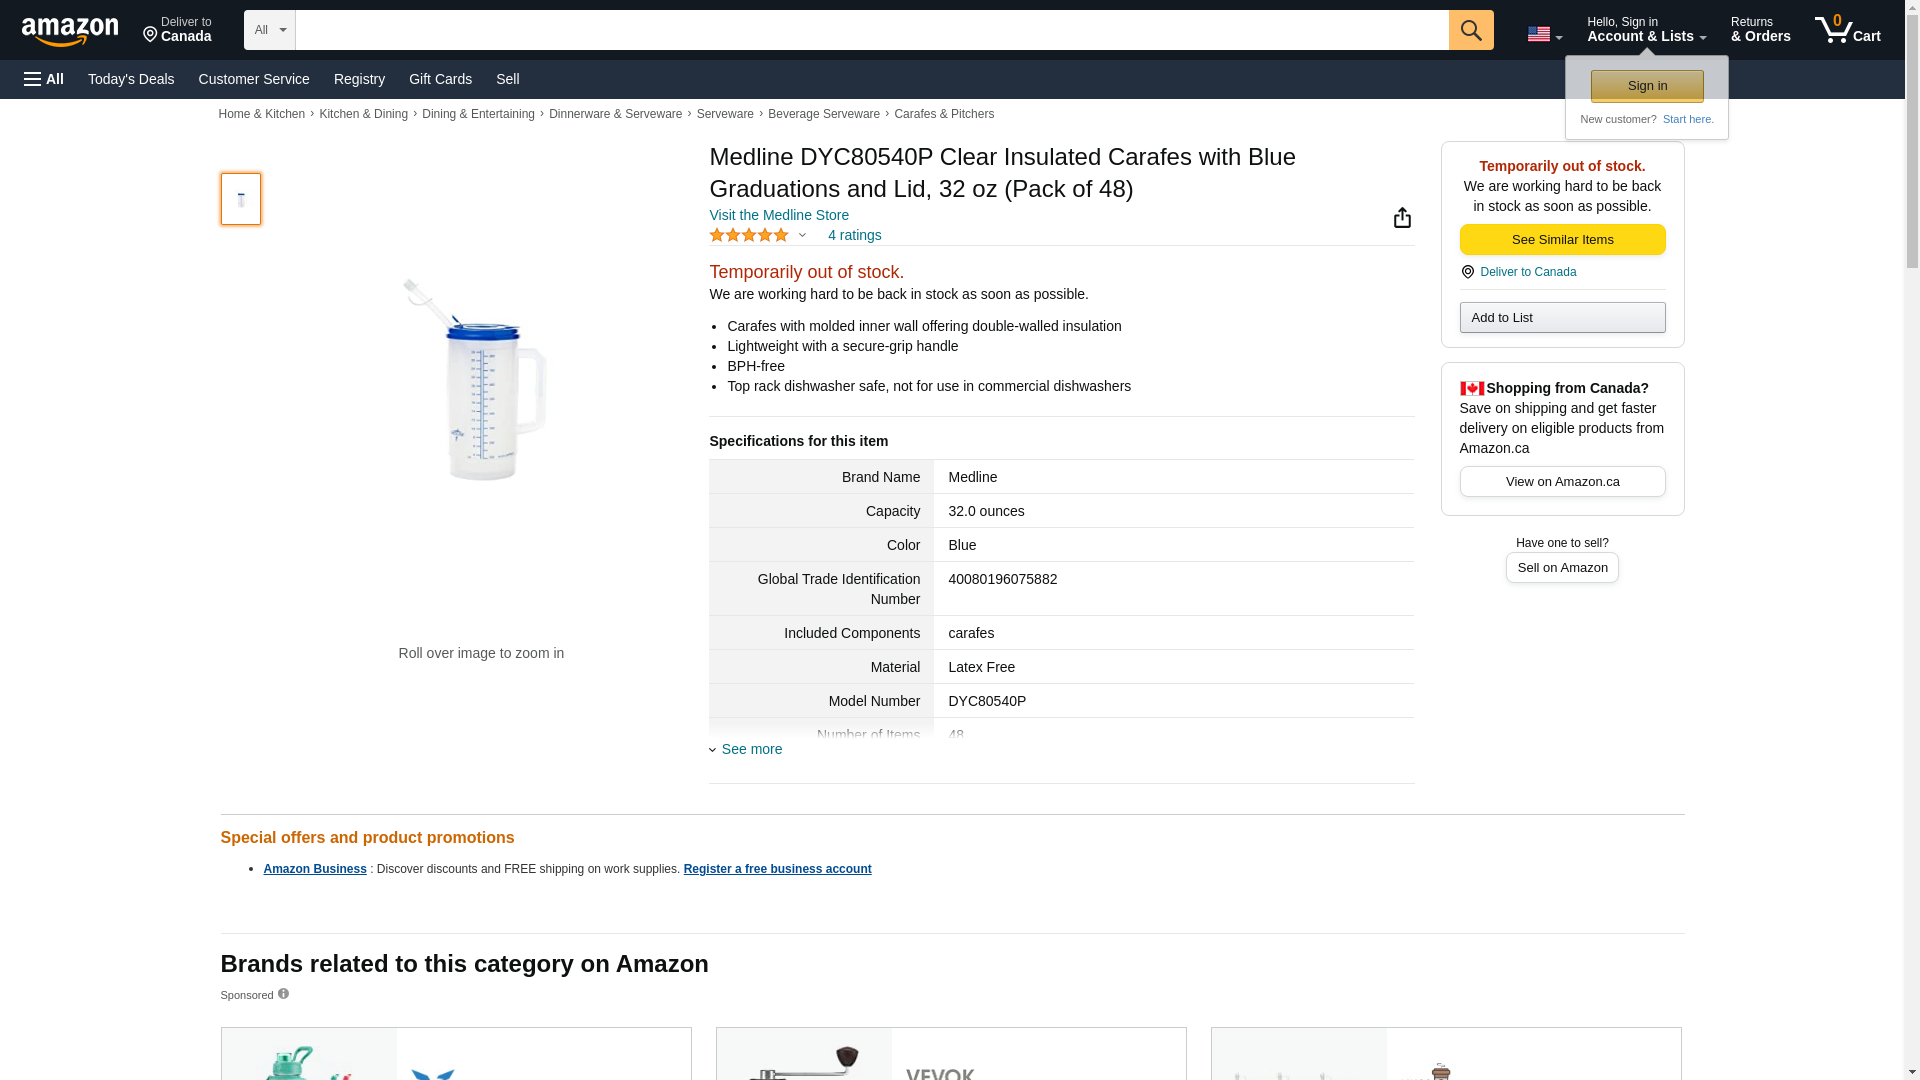Screen dimensions: 1920x1080
Task: Click the Amazon logo
Action: click(x=70, y=31)
